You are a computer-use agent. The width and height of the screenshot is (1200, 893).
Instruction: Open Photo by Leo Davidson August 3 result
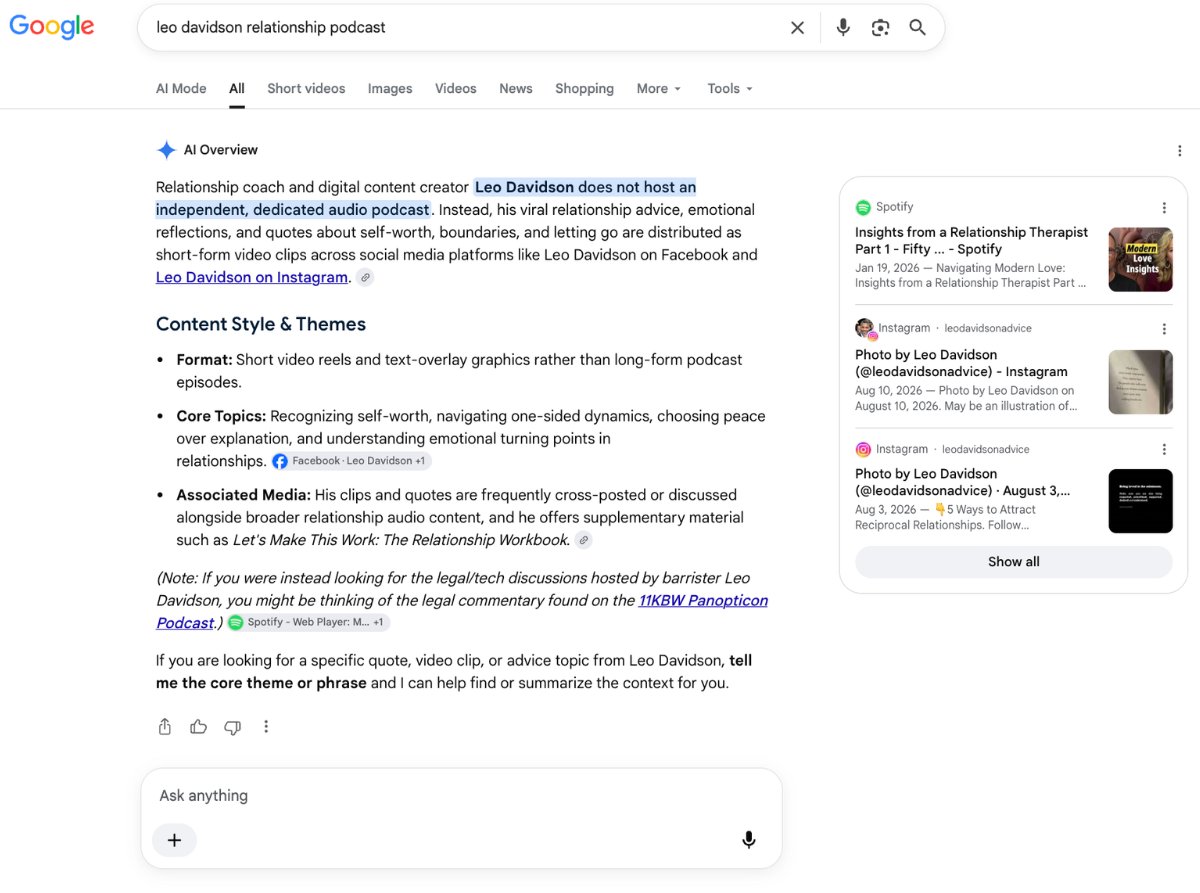click(963, 482)
